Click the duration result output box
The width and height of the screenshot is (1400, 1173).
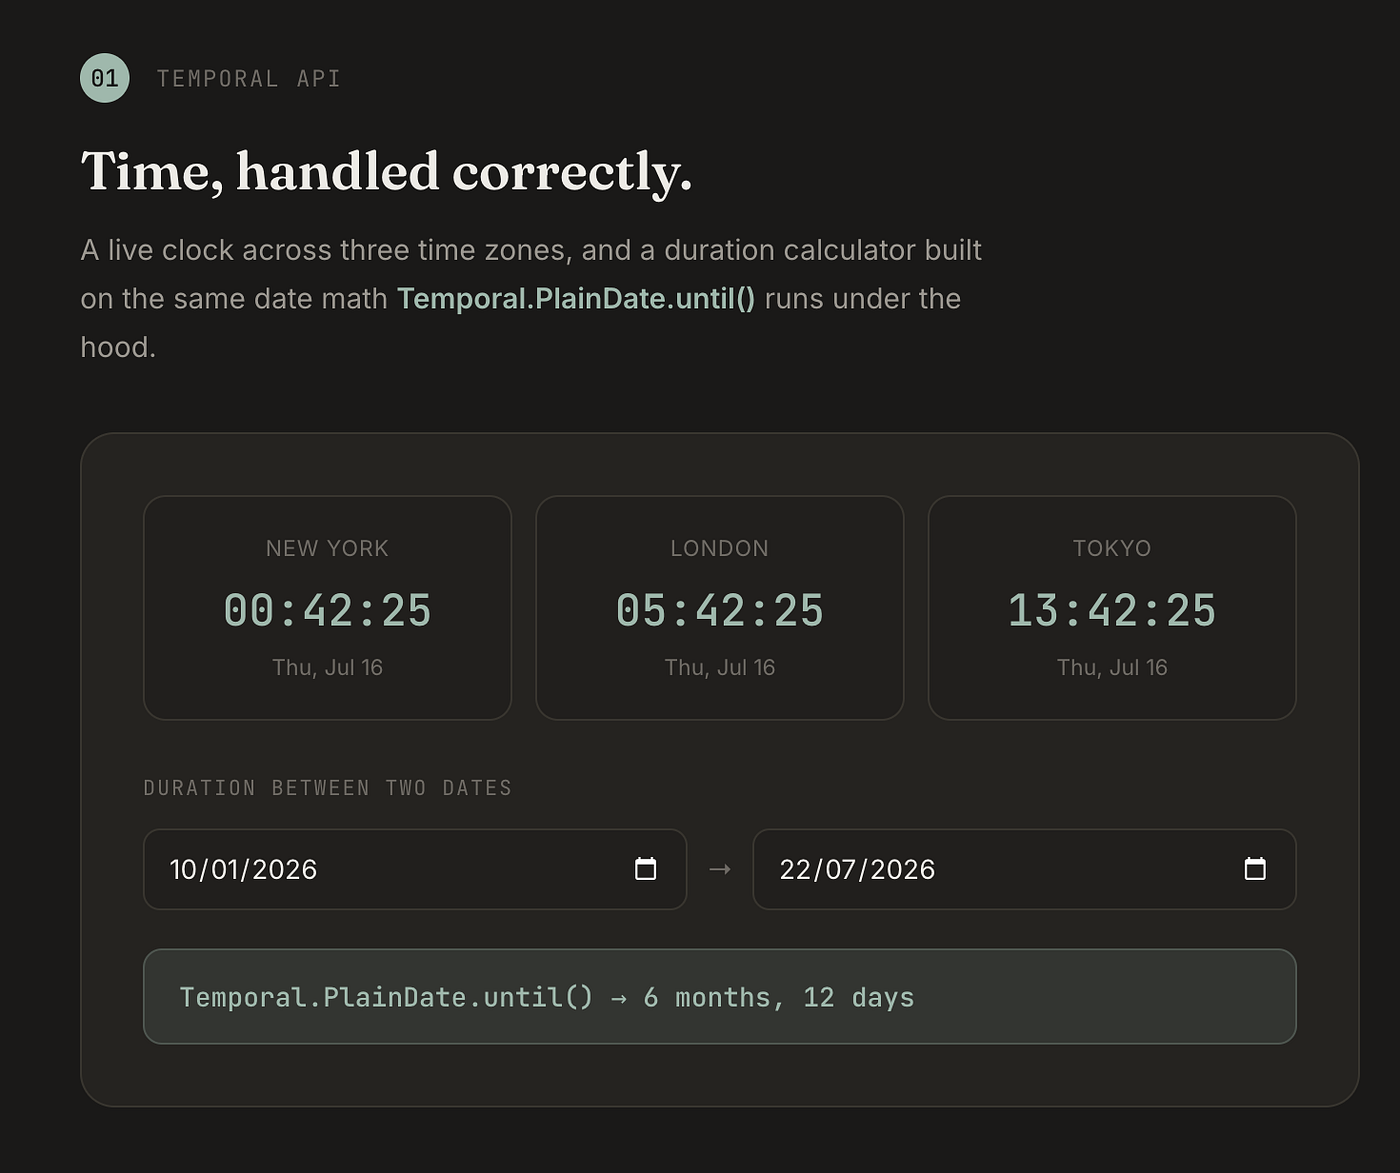(720, 997)
